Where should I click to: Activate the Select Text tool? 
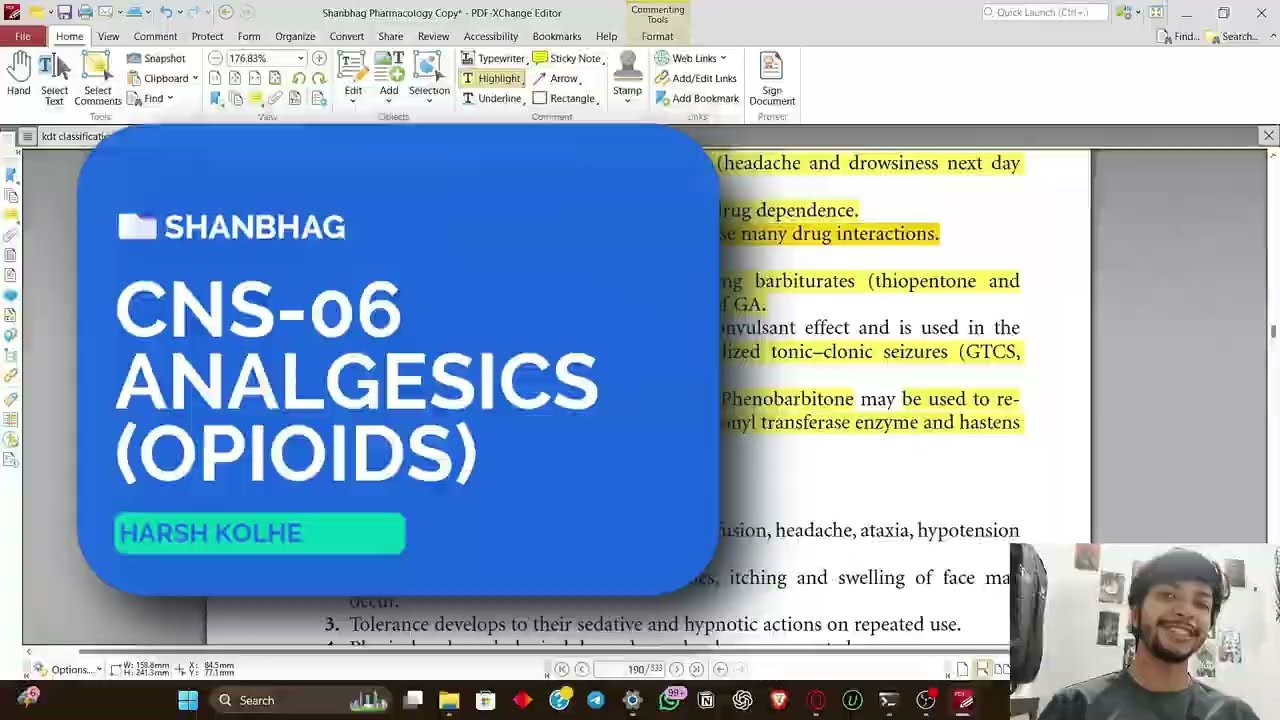tap(54, 79)
